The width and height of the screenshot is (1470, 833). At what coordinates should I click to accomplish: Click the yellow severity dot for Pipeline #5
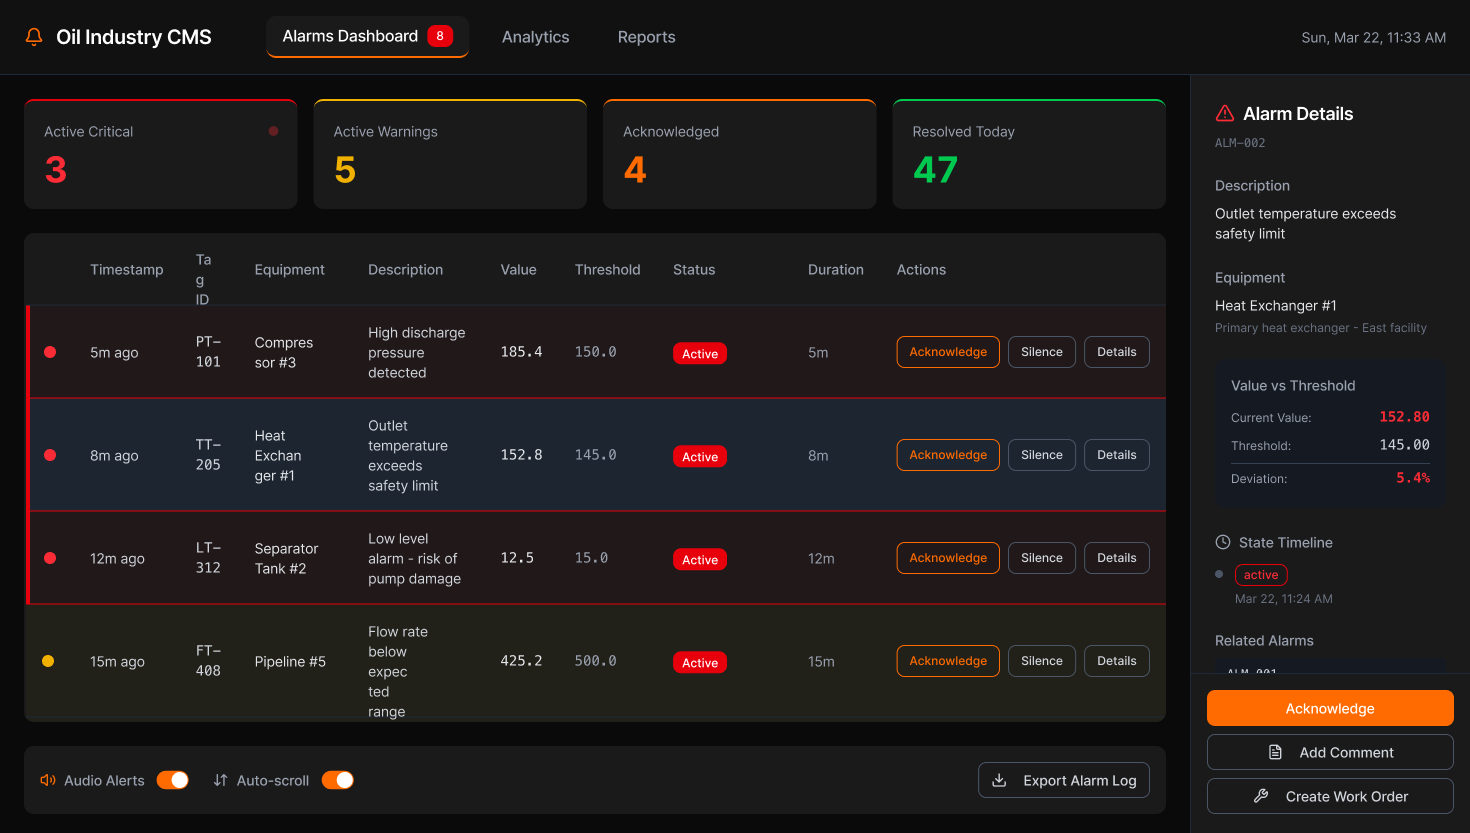click(48, 661)
